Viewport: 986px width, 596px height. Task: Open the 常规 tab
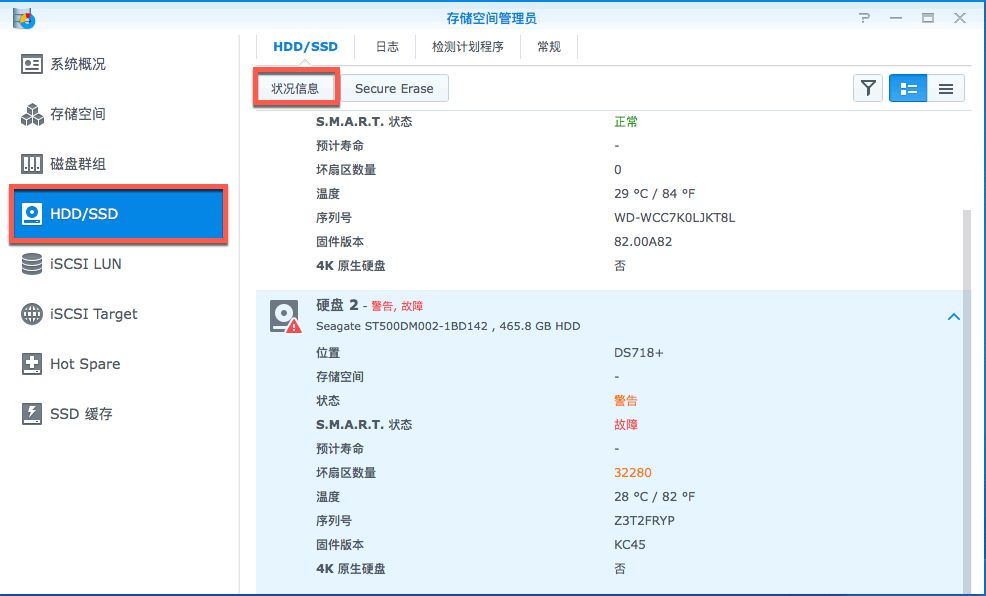pos(549,47)
